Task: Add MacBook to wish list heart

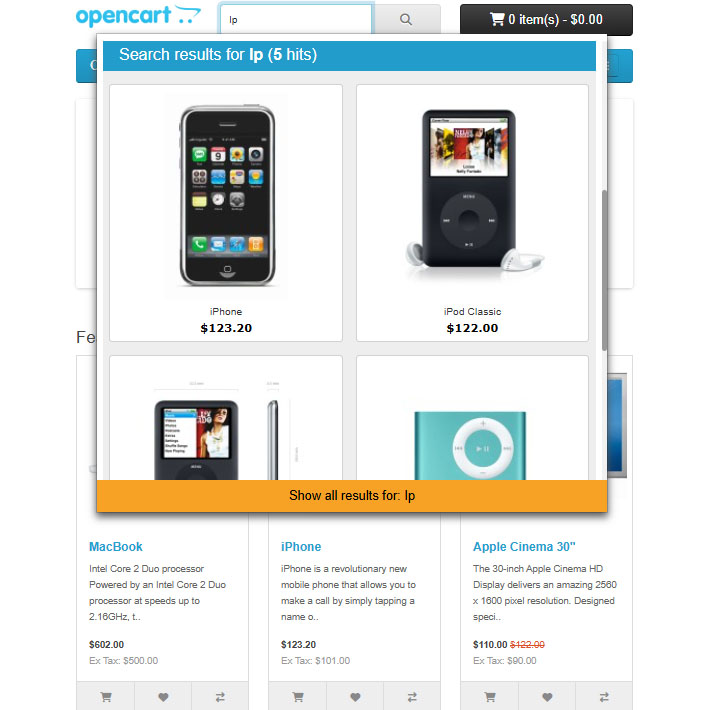Action: pos(163,696)
